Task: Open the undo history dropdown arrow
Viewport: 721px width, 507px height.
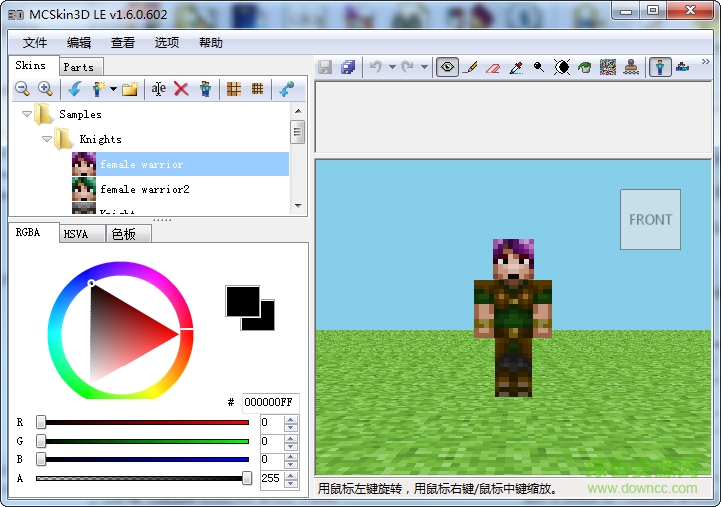Action: tap(392, 67)
